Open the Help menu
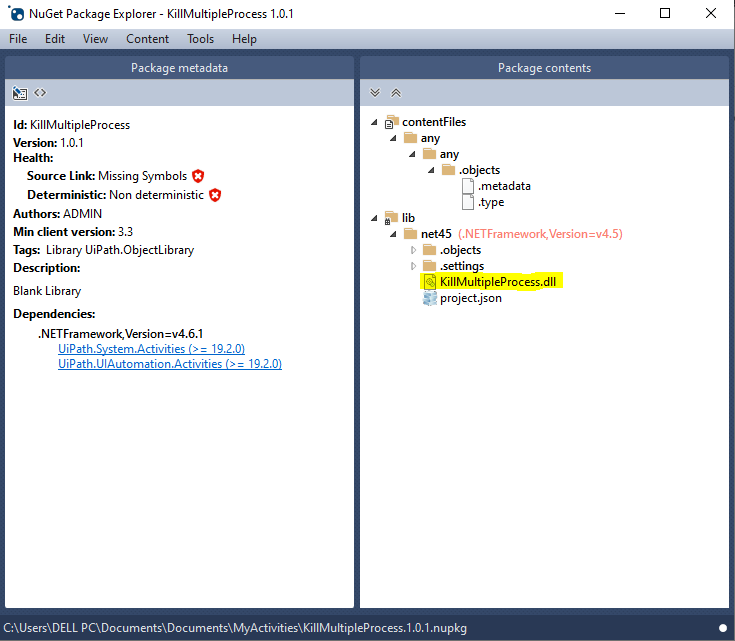The width and height of the screenshot is (735, 641). coord(244,39)
